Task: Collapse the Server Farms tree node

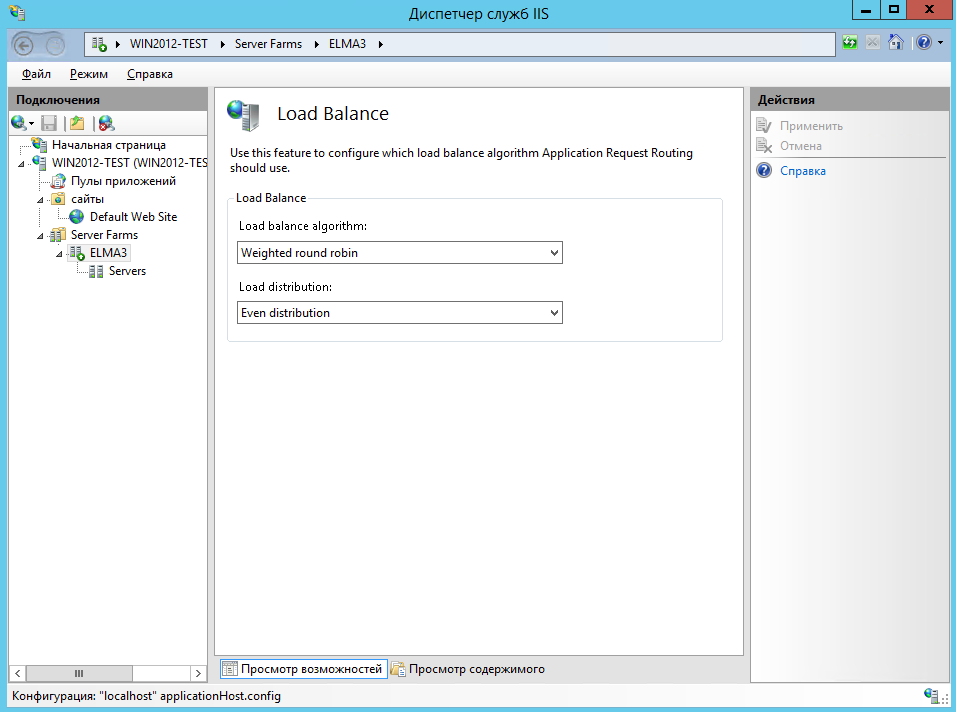Action: point(42,235)
